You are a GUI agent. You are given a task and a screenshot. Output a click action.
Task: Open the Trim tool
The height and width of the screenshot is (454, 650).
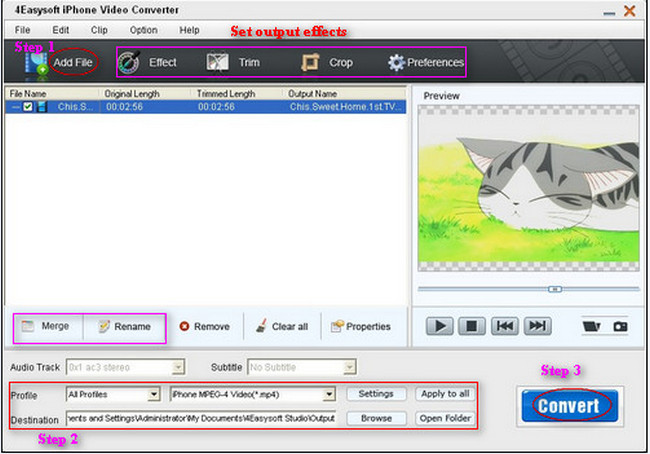point(233,63)
